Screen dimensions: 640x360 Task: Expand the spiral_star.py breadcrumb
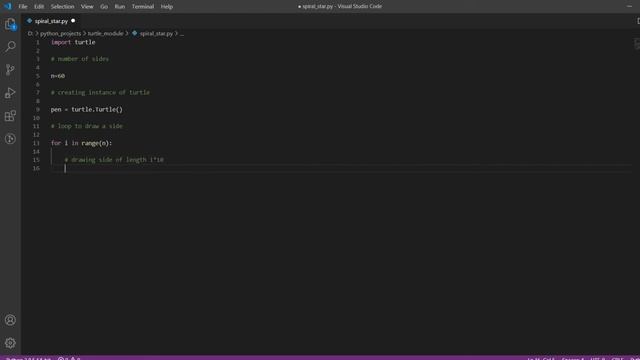pos(156,33)
